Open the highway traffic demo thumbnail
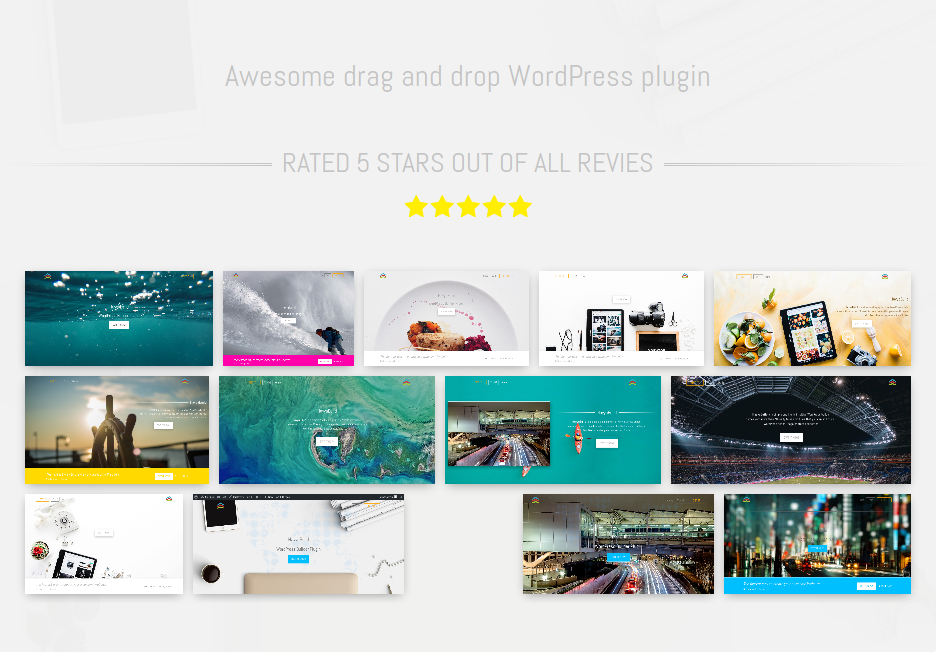 point(618,543)
